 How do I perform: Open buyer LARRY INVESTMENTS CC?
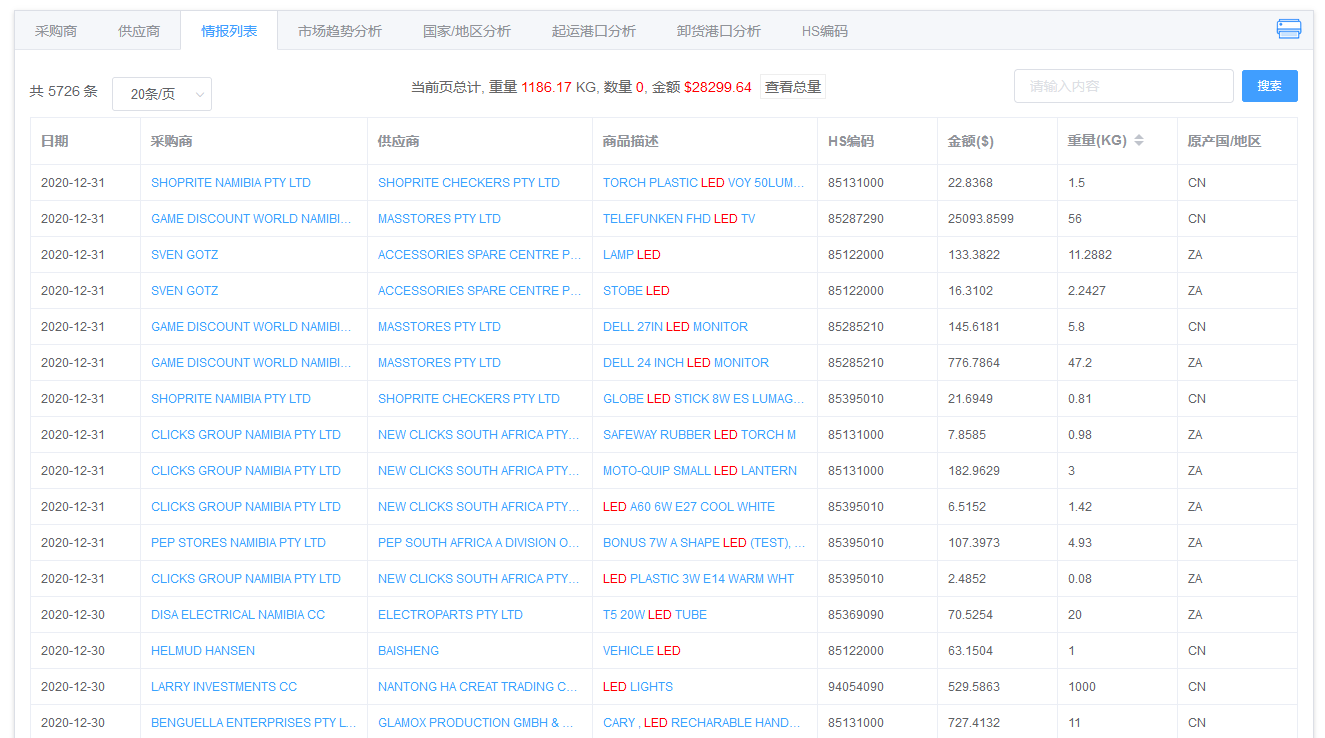tap(224, 687)
